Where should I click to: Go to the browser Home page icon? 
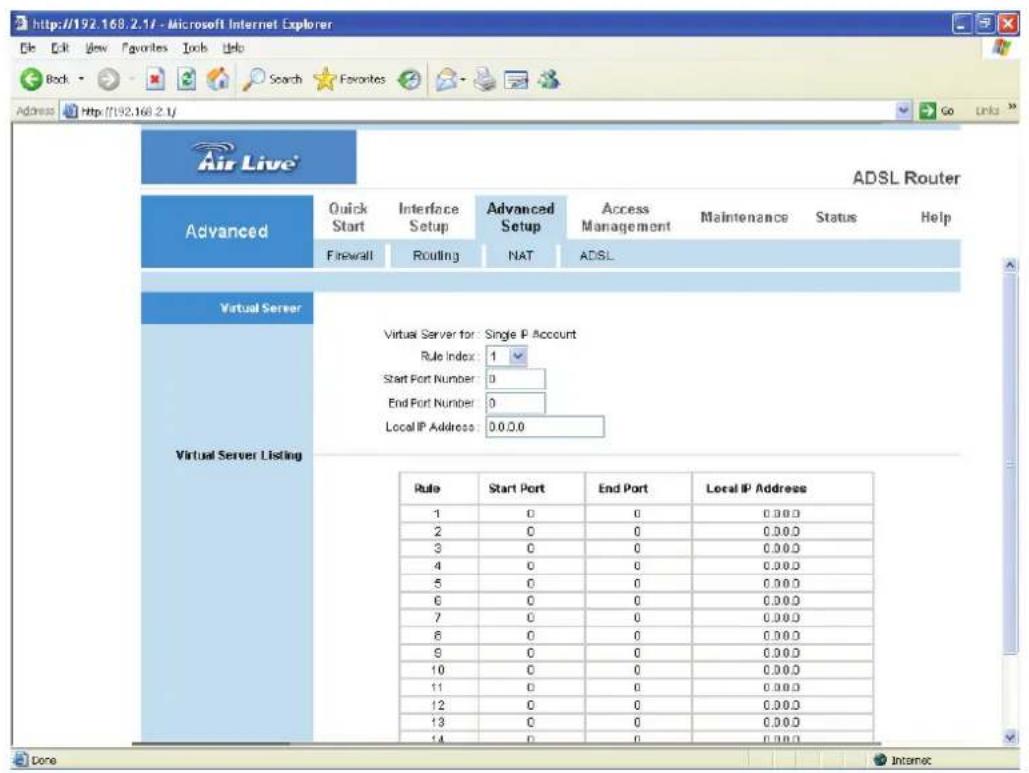pos(219,79)
